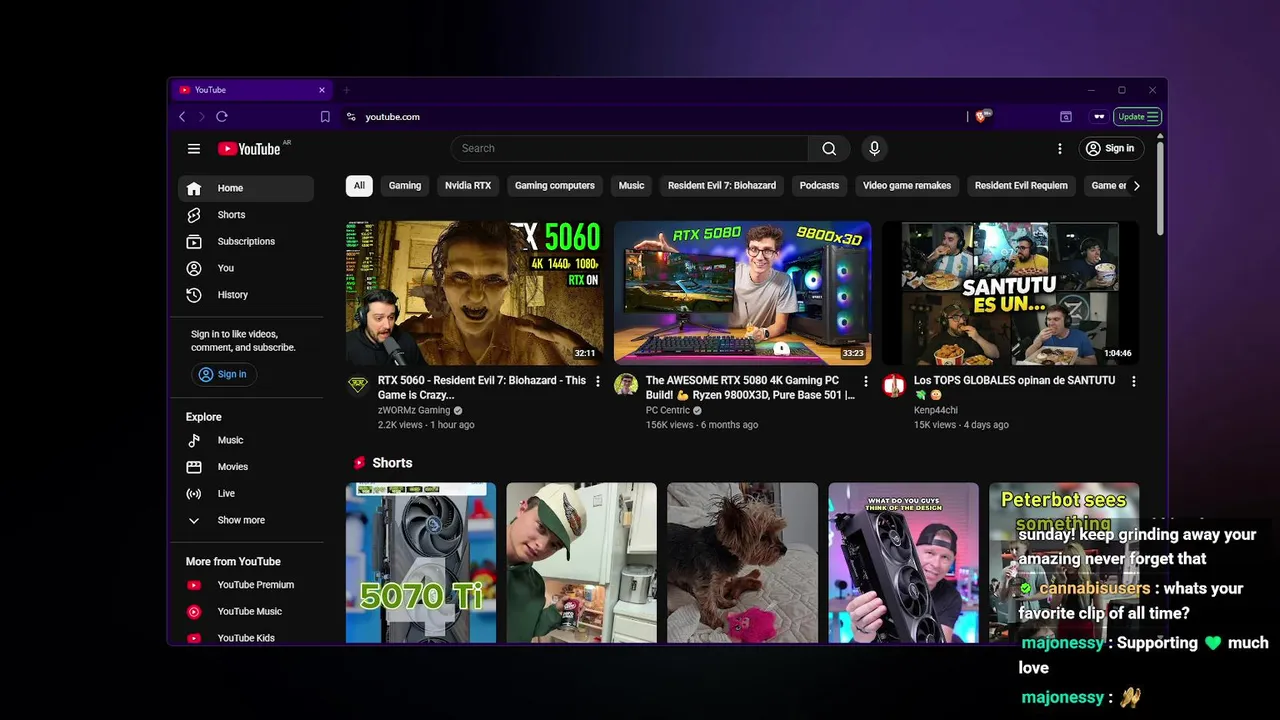1280x720 pixels.
Task: Select the Video game remakes chip
Action: (x=907, y=185)
